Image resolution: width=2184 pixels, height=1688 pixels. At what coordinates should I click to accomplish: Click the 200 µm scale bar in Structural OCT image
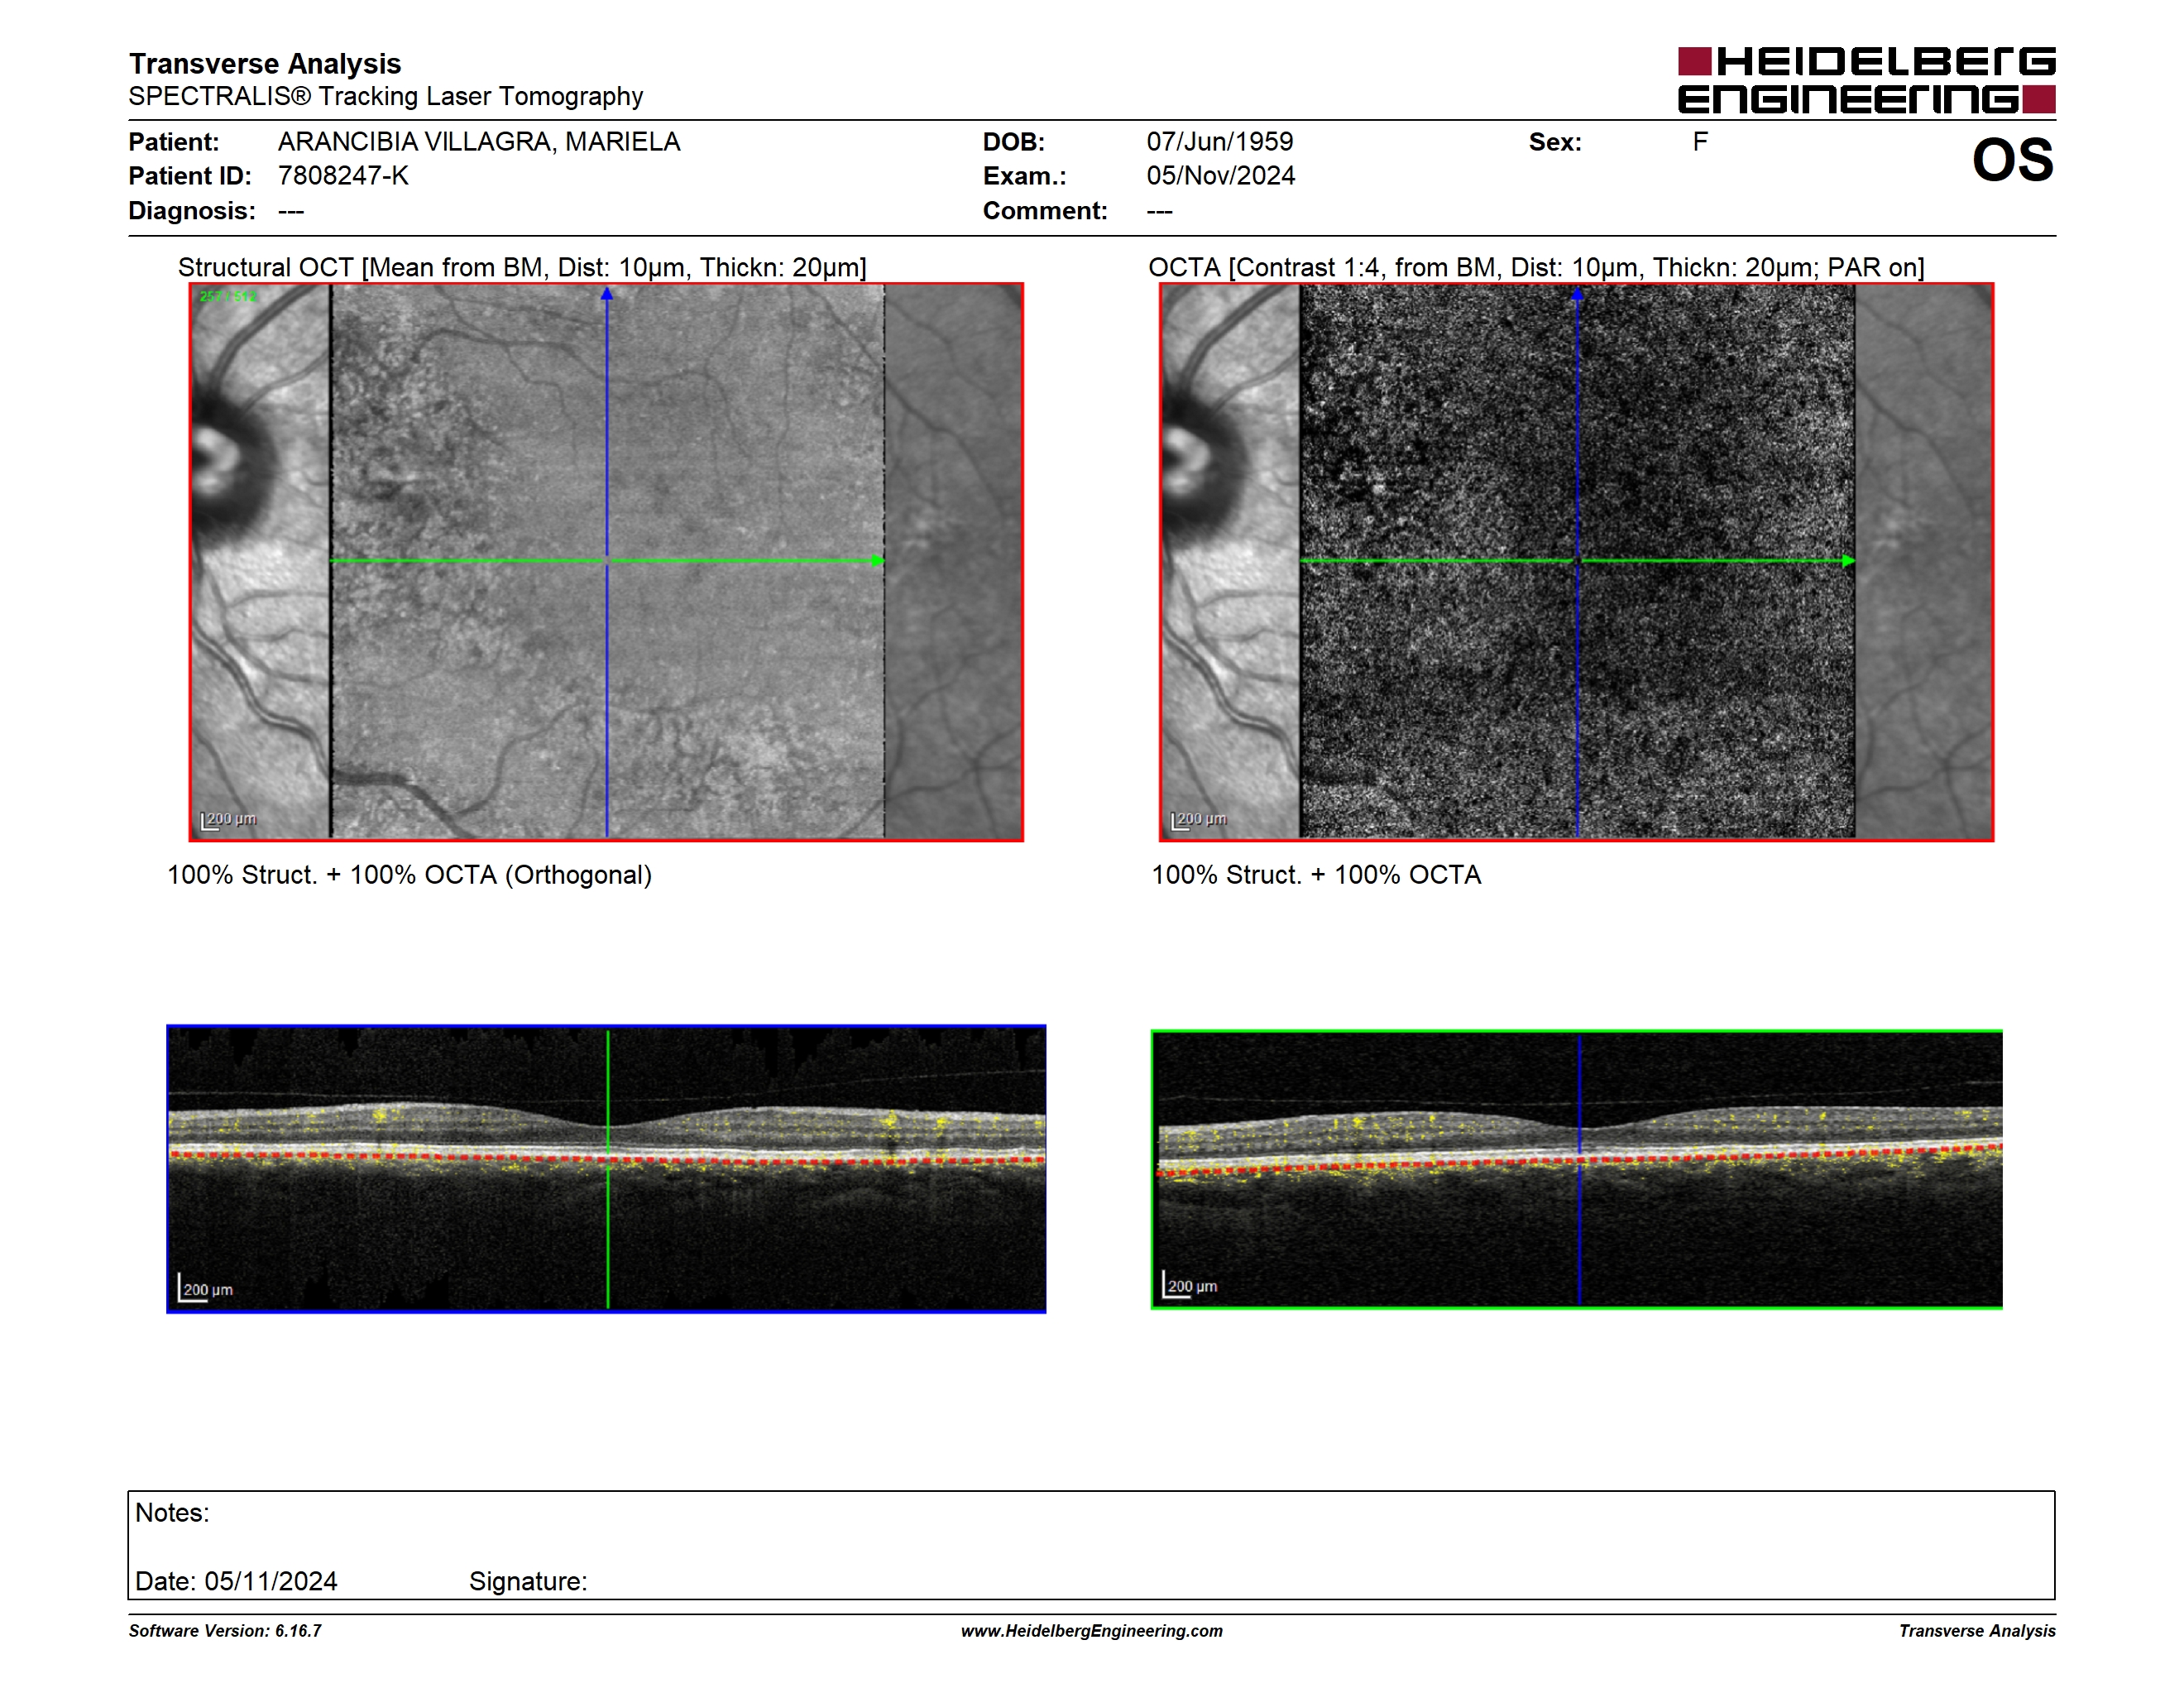pyautogui.click(x=229, y=821)
